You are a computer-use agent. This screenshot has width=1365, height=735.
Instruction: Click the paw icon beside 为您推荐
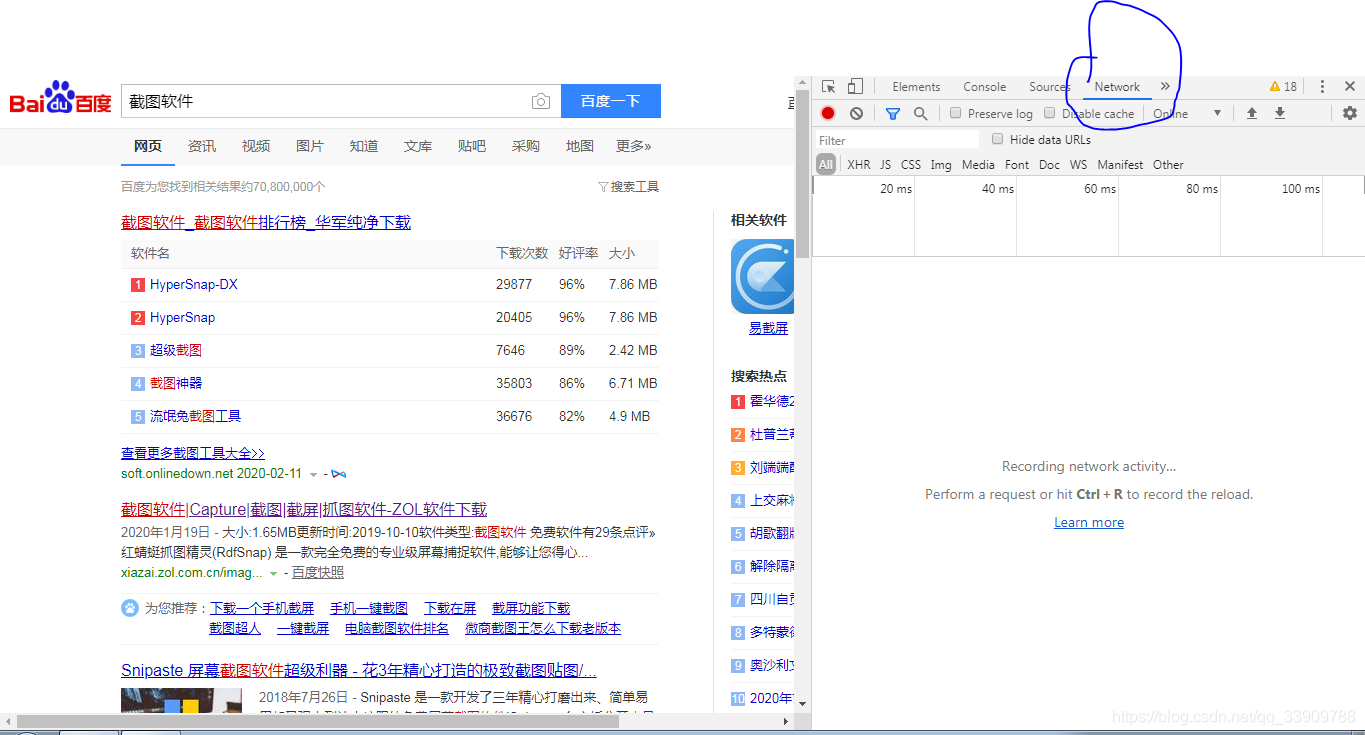click(x=130, y=608)
